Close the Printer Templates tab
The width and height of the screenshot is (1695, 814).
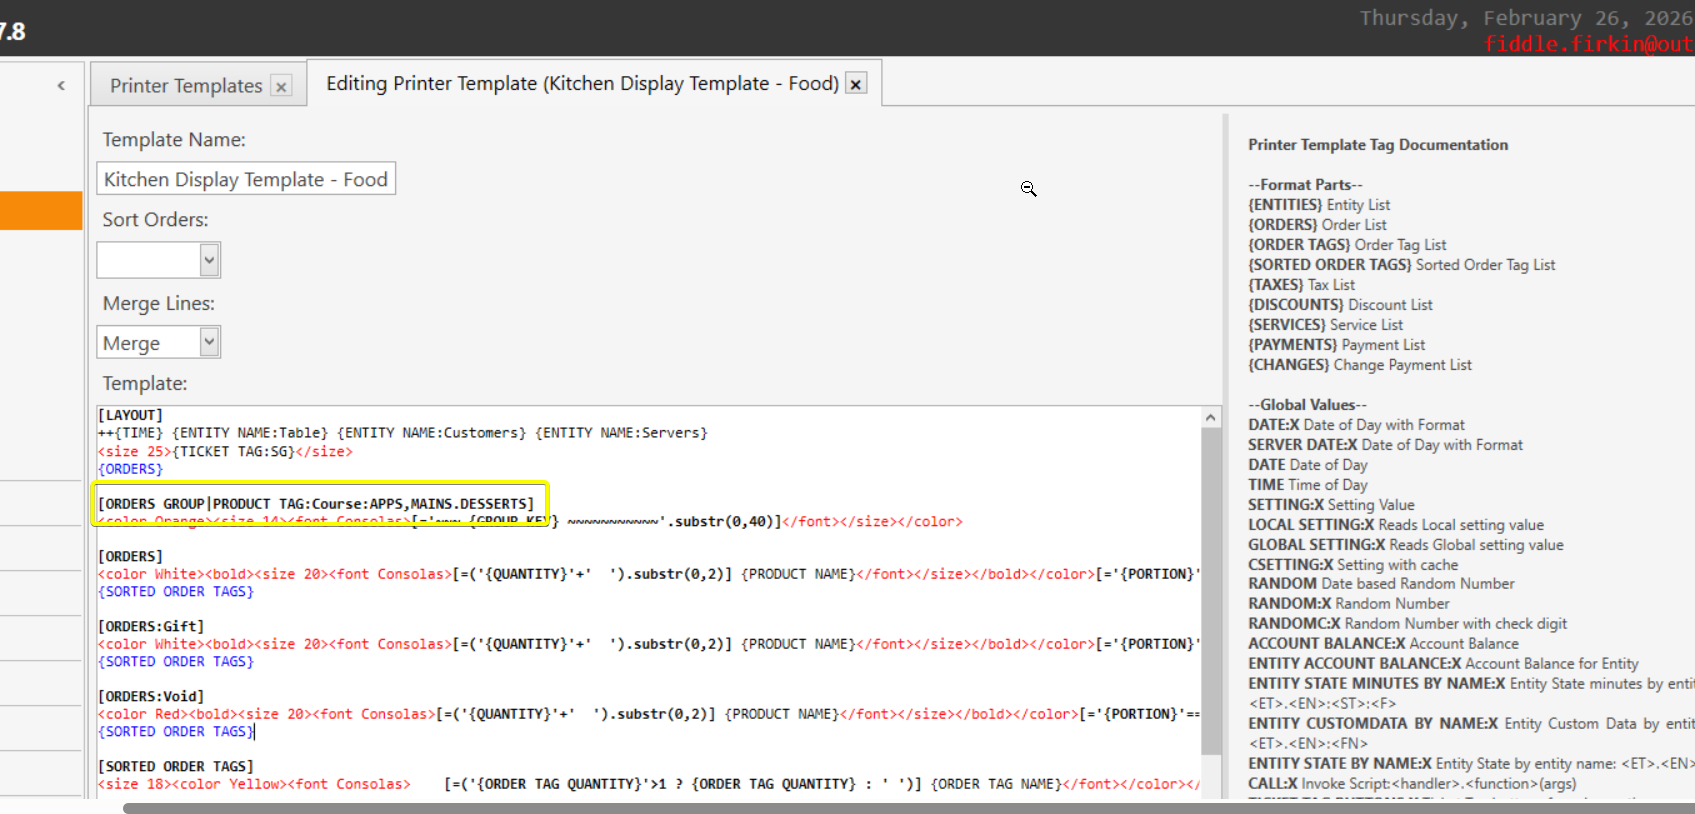coord(282,87)
